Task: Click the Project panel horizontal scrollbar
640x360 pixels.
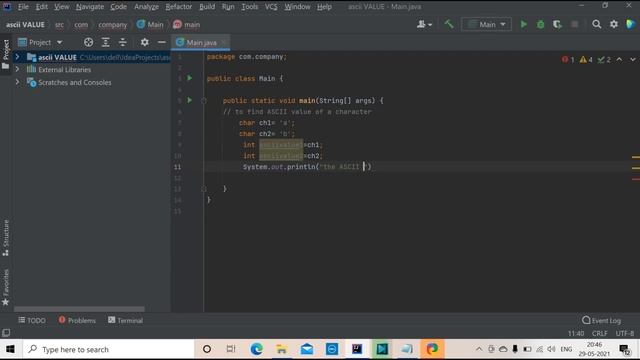Action: click(79, 309)
